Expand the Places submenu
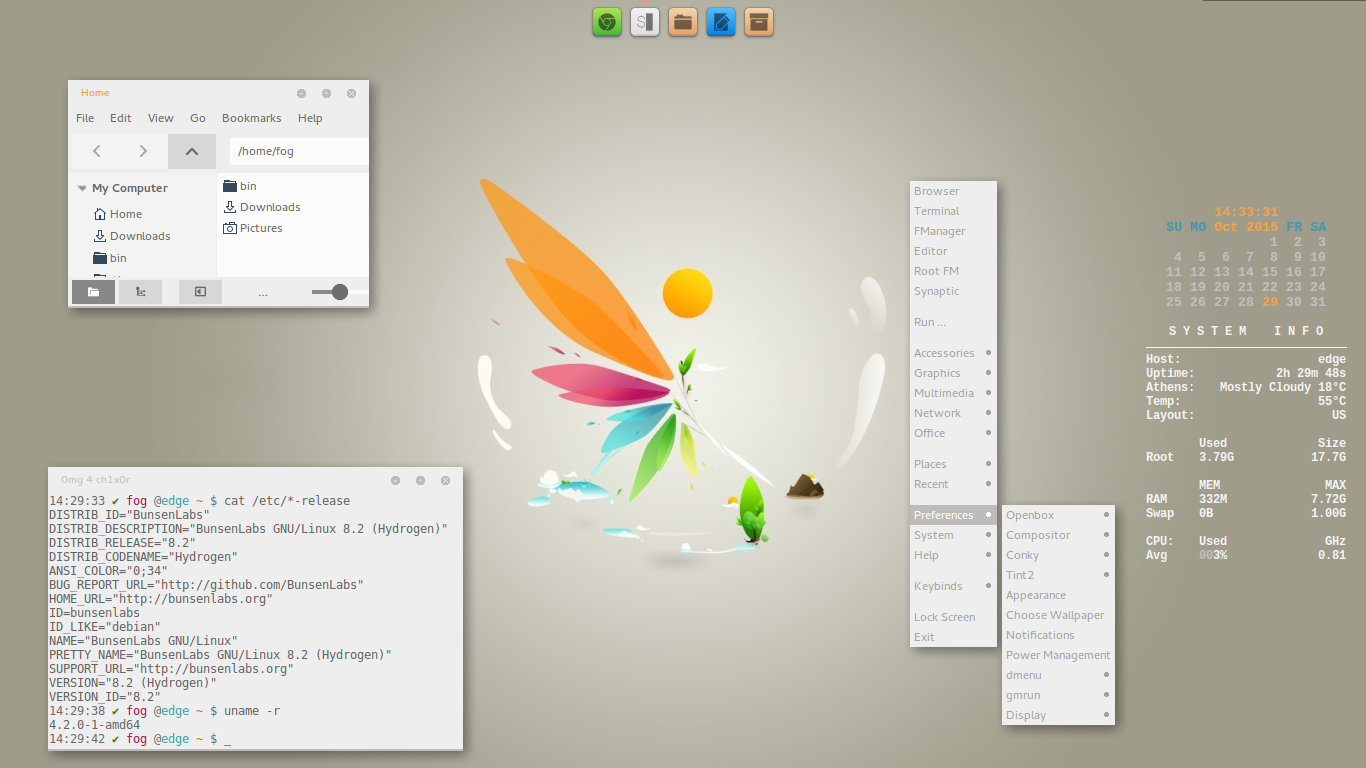The width and height of the screenshot is (1366, 768). 953,464
